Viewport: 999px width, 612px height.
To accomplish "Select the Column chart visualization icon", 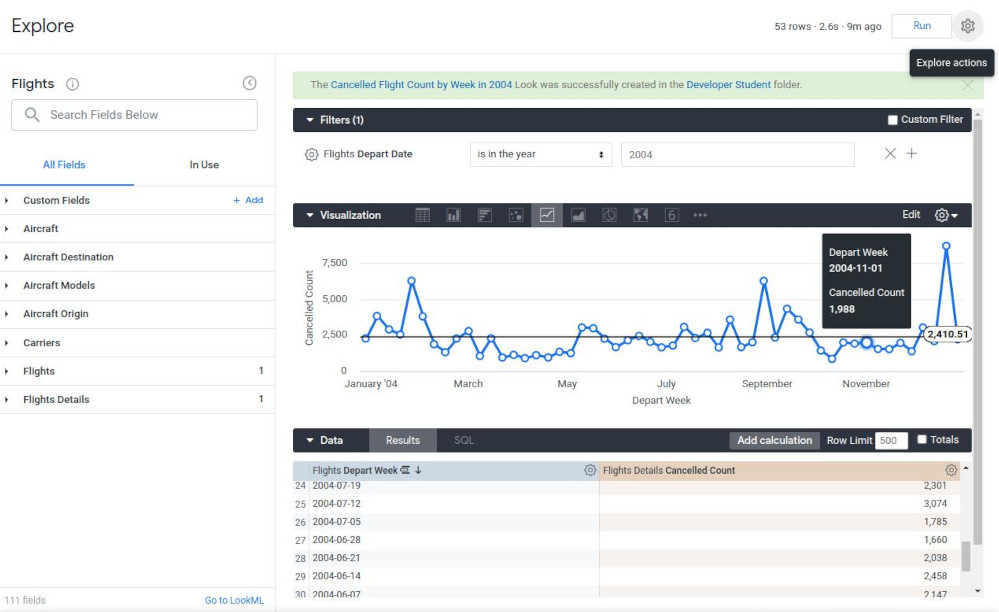I will [x=454, y=215].
